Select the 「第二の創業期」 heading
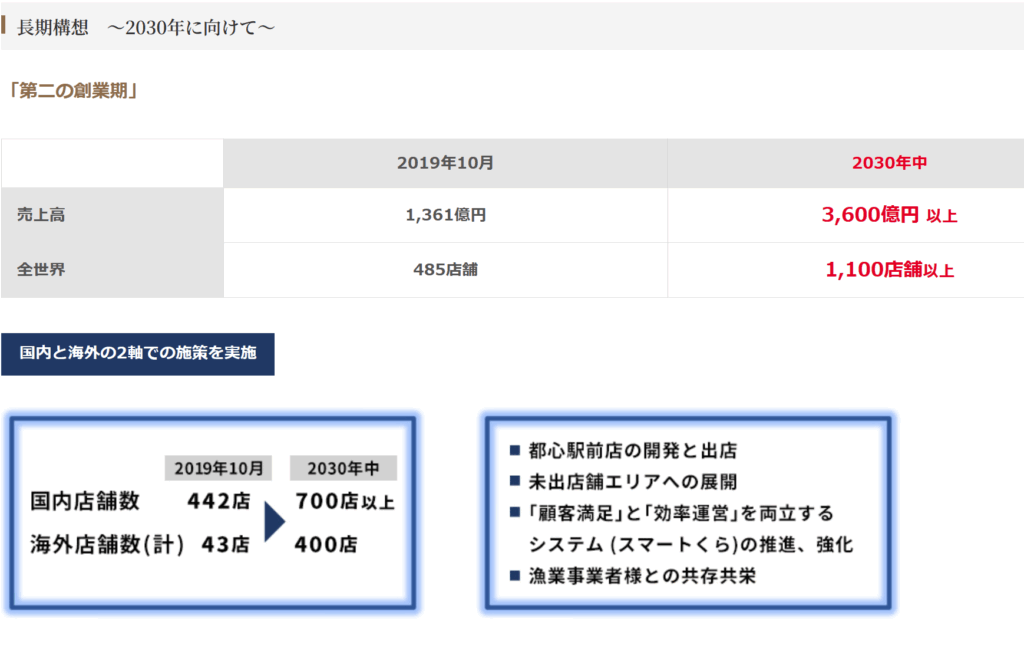 coord(72,91)
